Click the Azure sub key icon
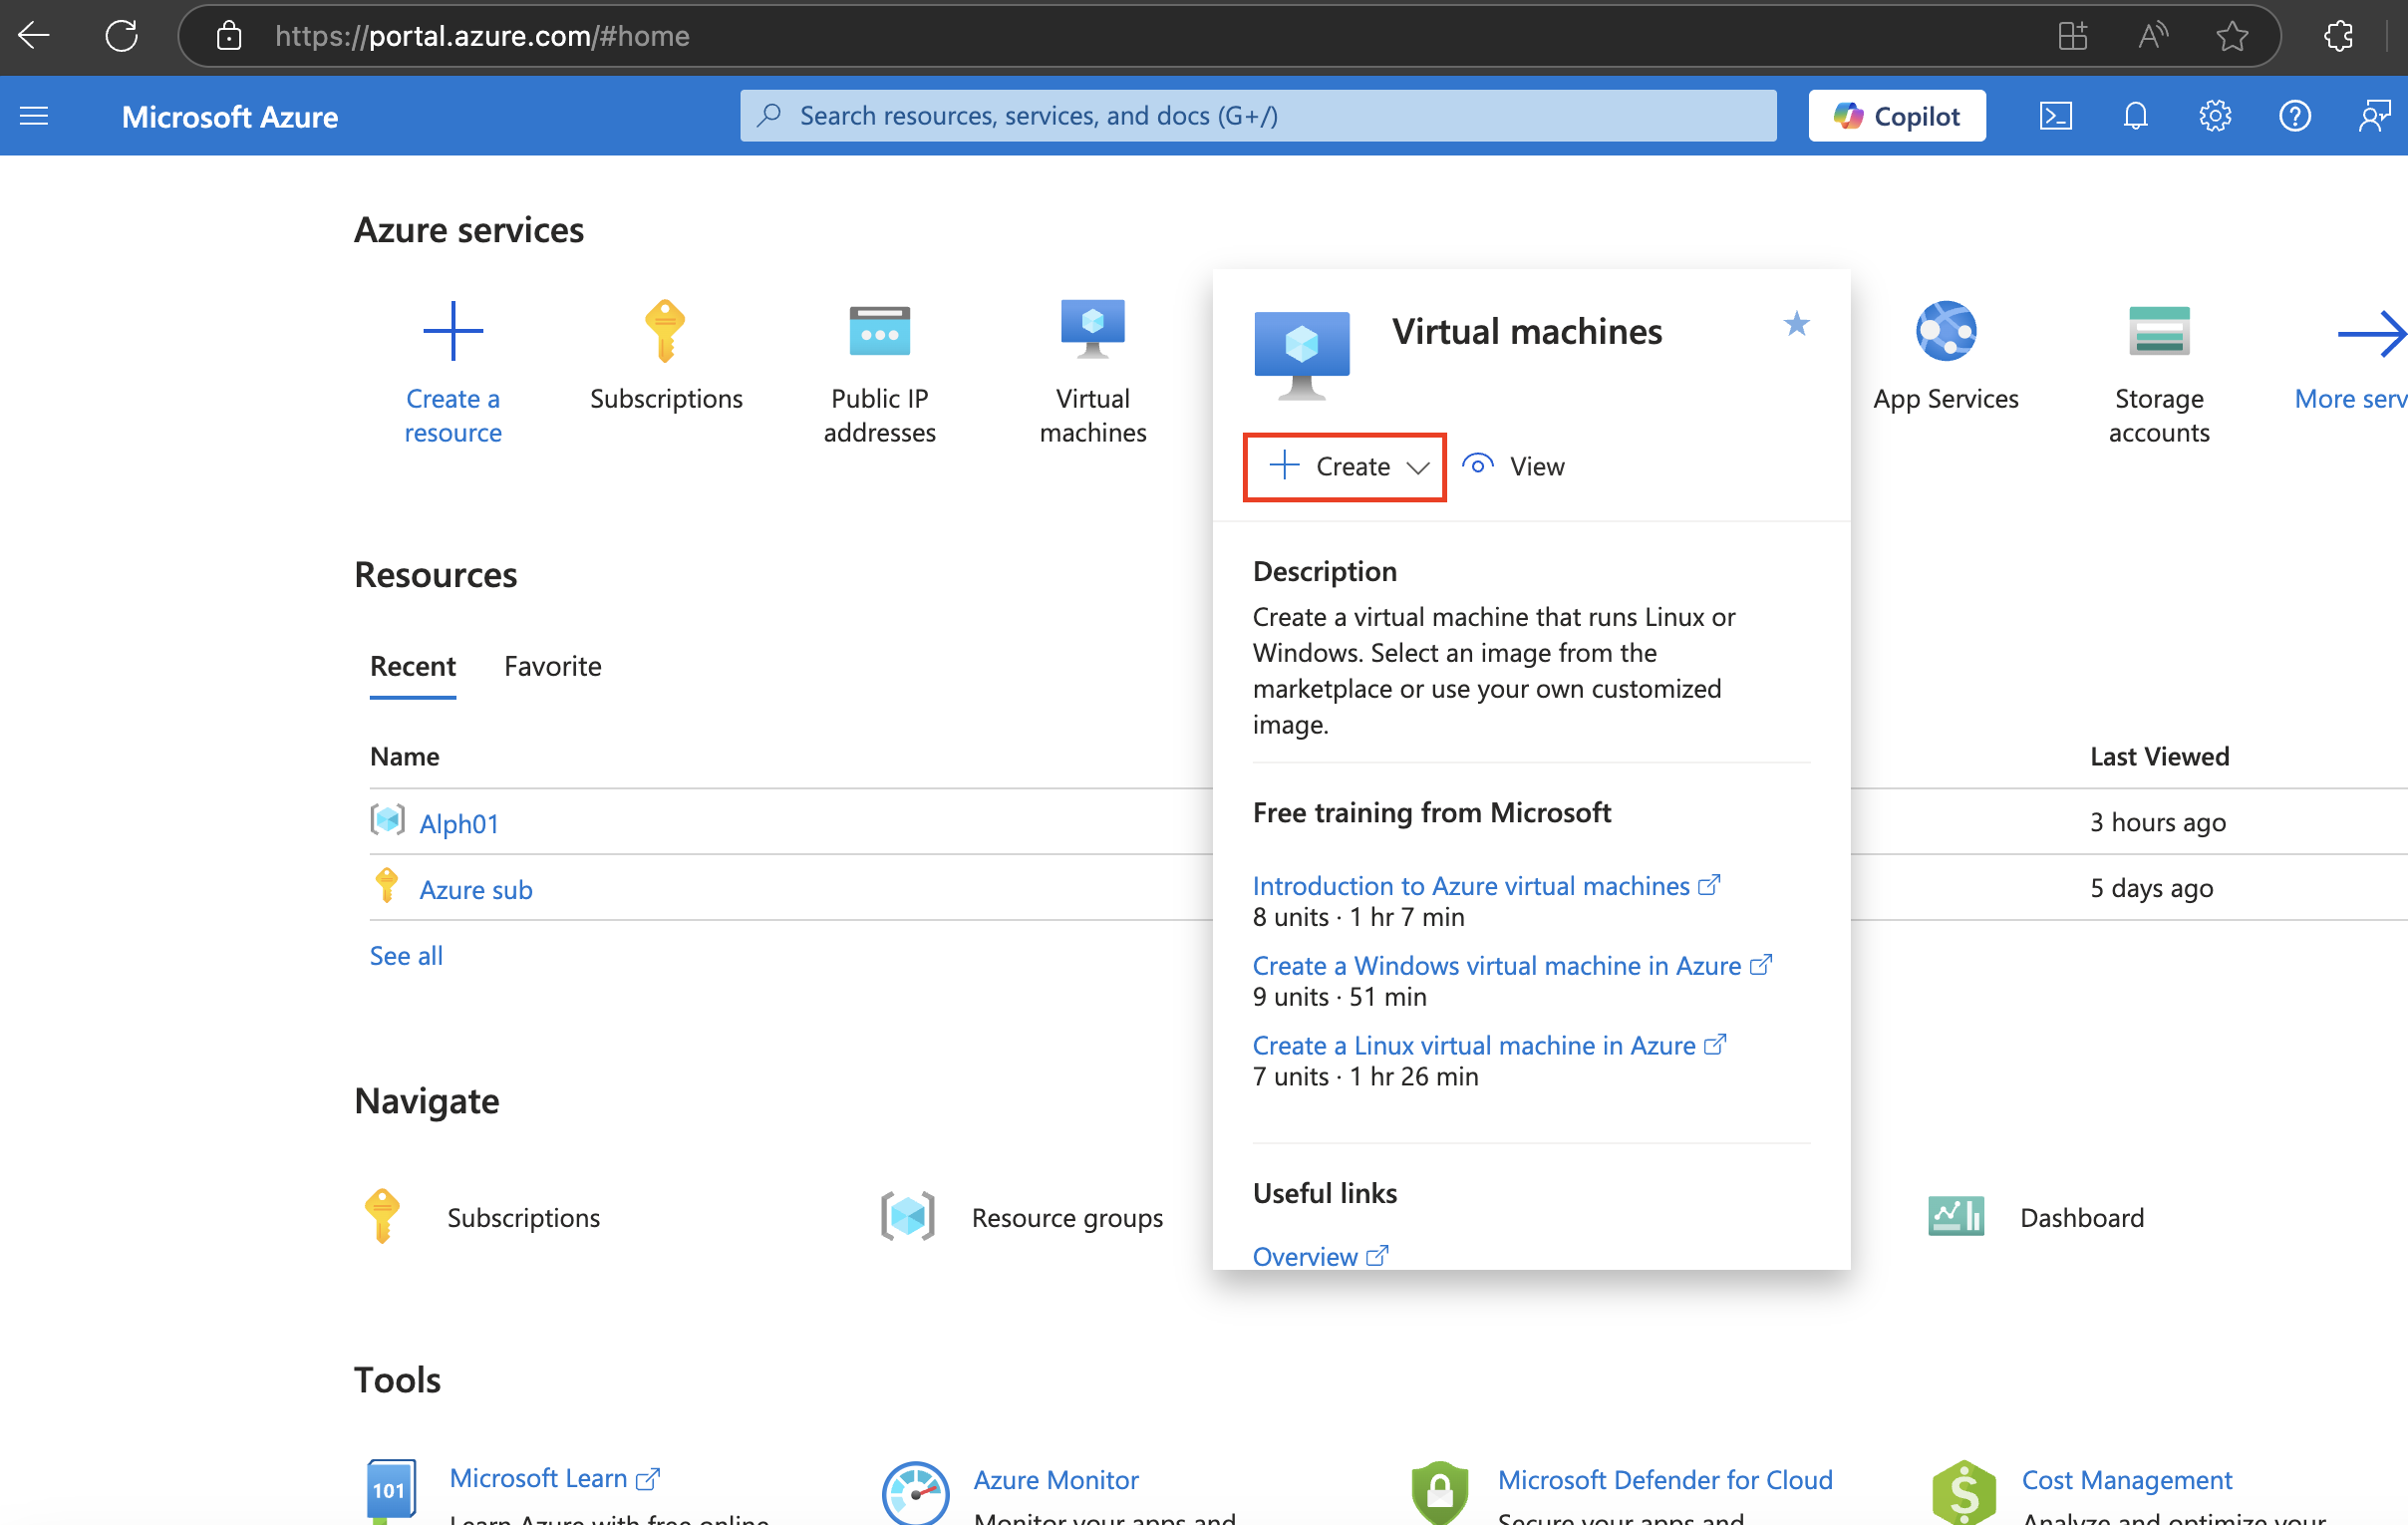The width and height of the screenshot is (2408, 1525). coord(386,886)
